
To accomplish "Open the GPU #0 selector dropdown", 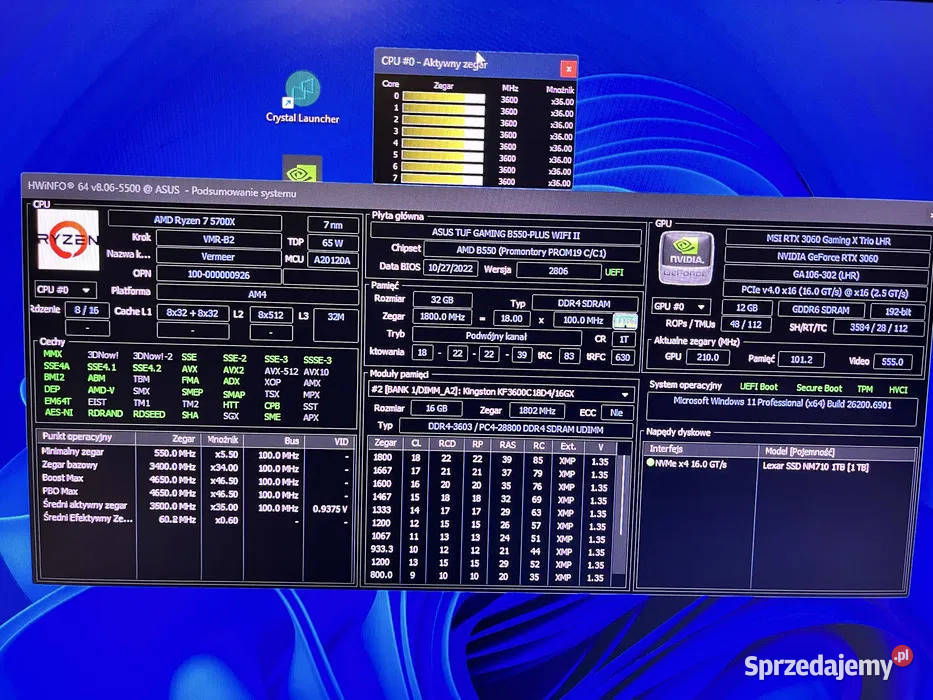I will [x=683, y=305].
